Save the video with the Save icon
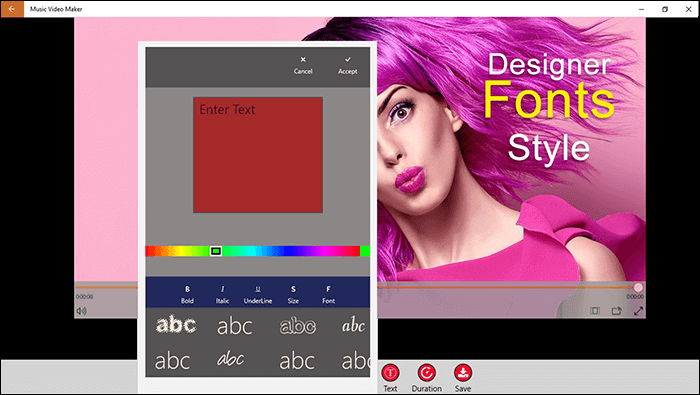This screenshot has height=395, width=700. [463, 378]
